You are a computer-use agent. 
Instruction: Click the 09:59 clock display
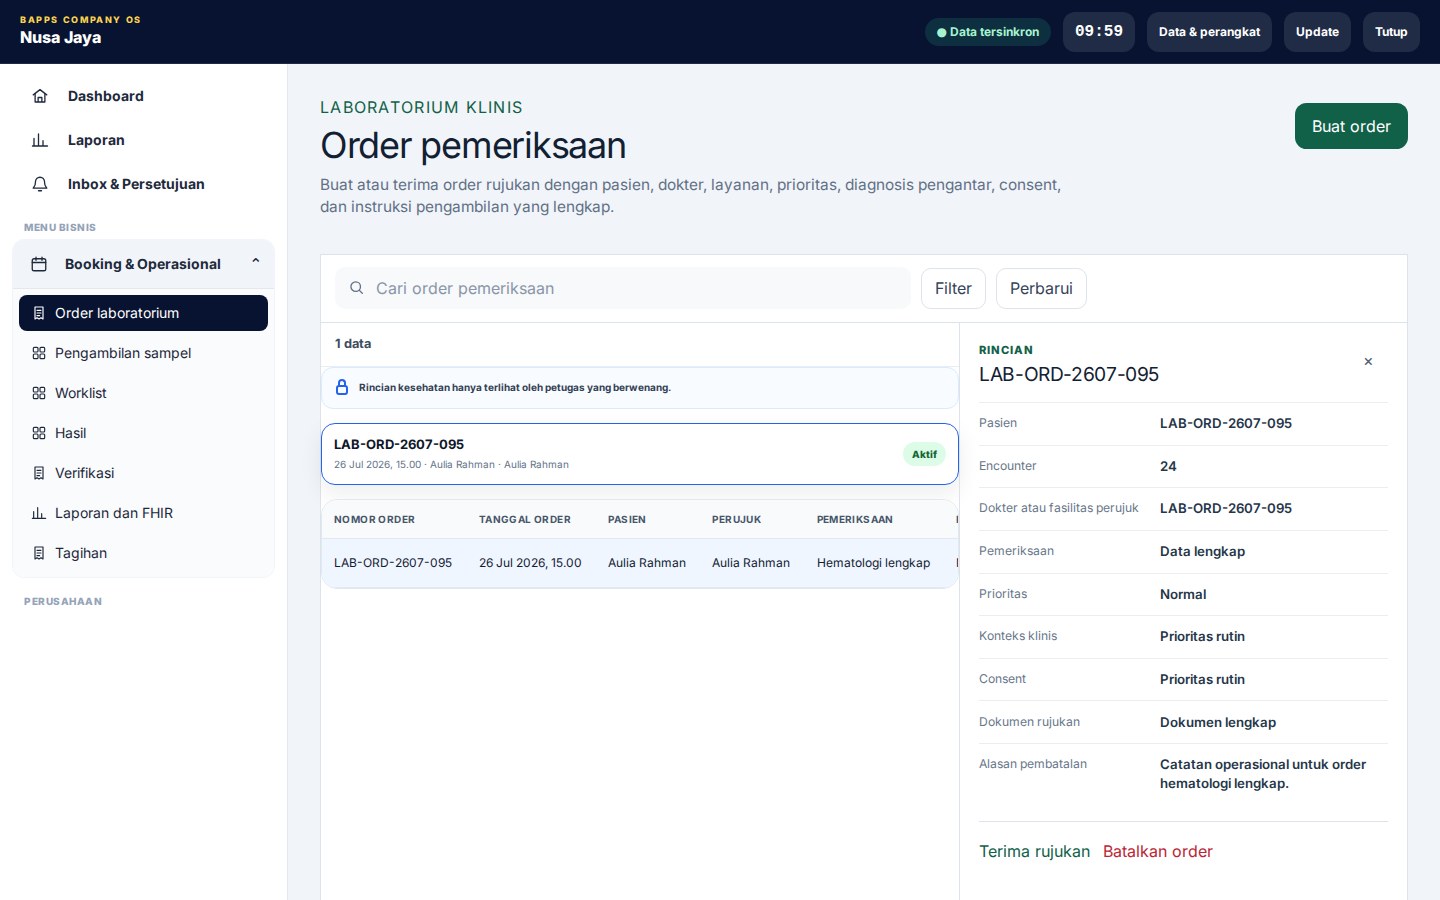point(1099,32)
